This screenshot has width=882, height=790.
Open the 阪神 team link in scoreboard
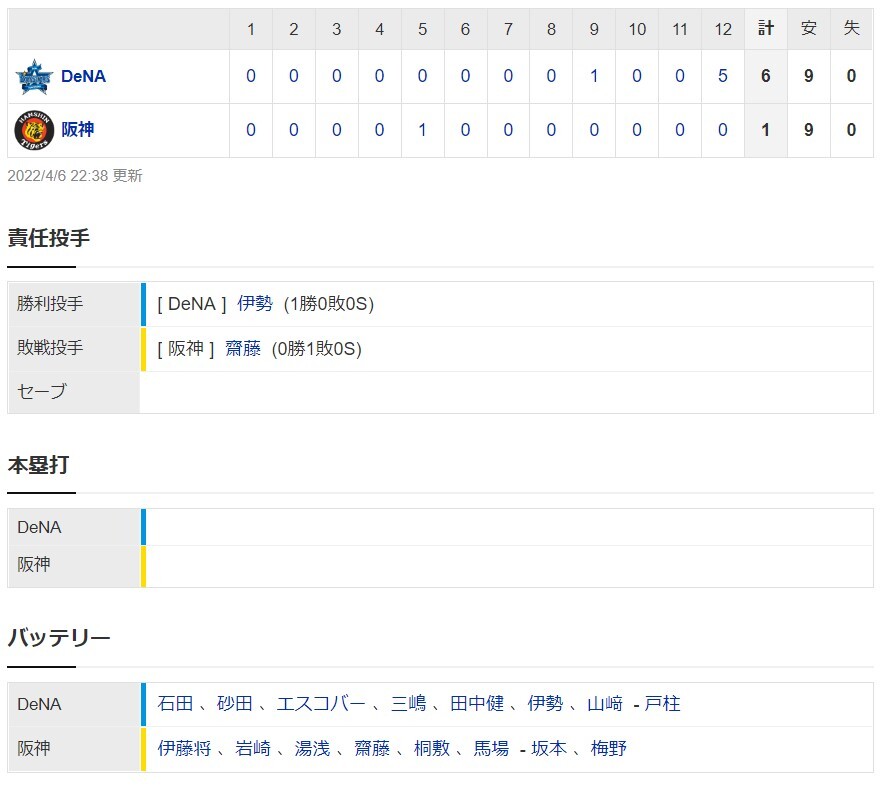[78, 129]
